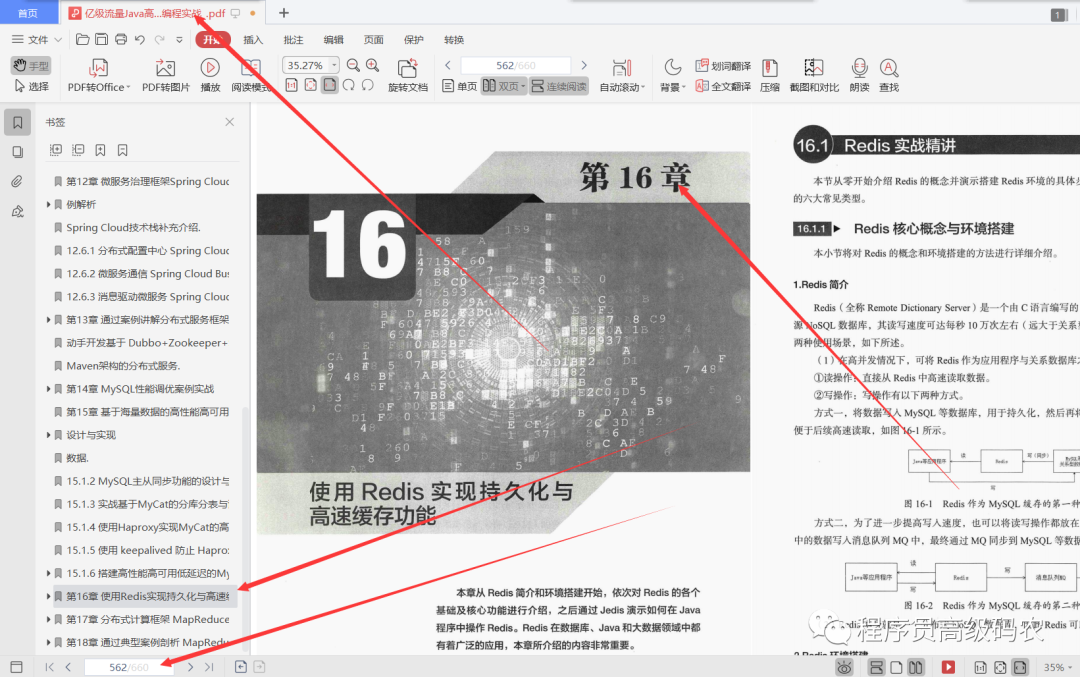1080x677 pixels.
Task: Choose fit page view in toolbar
Action: [x=311, y=85]
